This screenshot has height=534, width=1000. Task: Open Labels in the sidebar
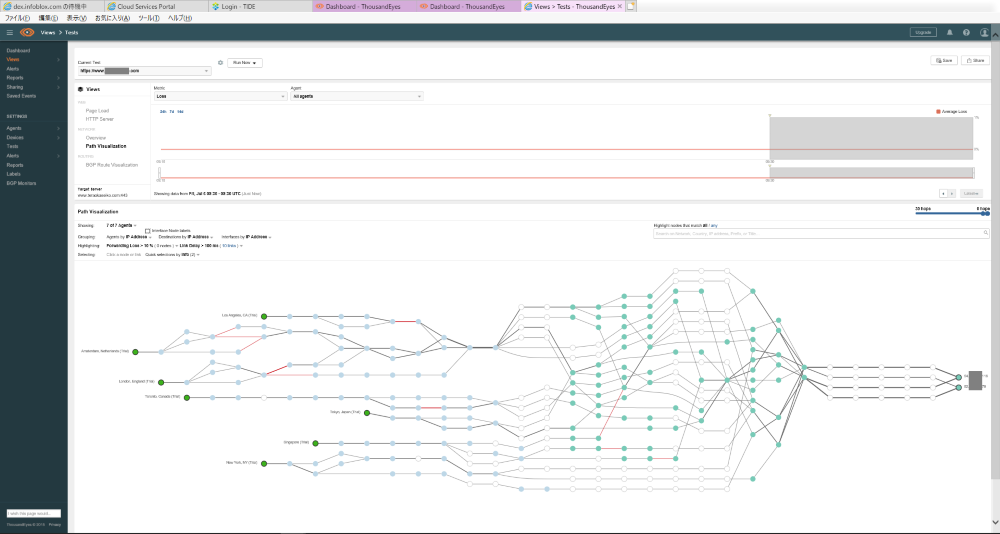tap(13, 174)
